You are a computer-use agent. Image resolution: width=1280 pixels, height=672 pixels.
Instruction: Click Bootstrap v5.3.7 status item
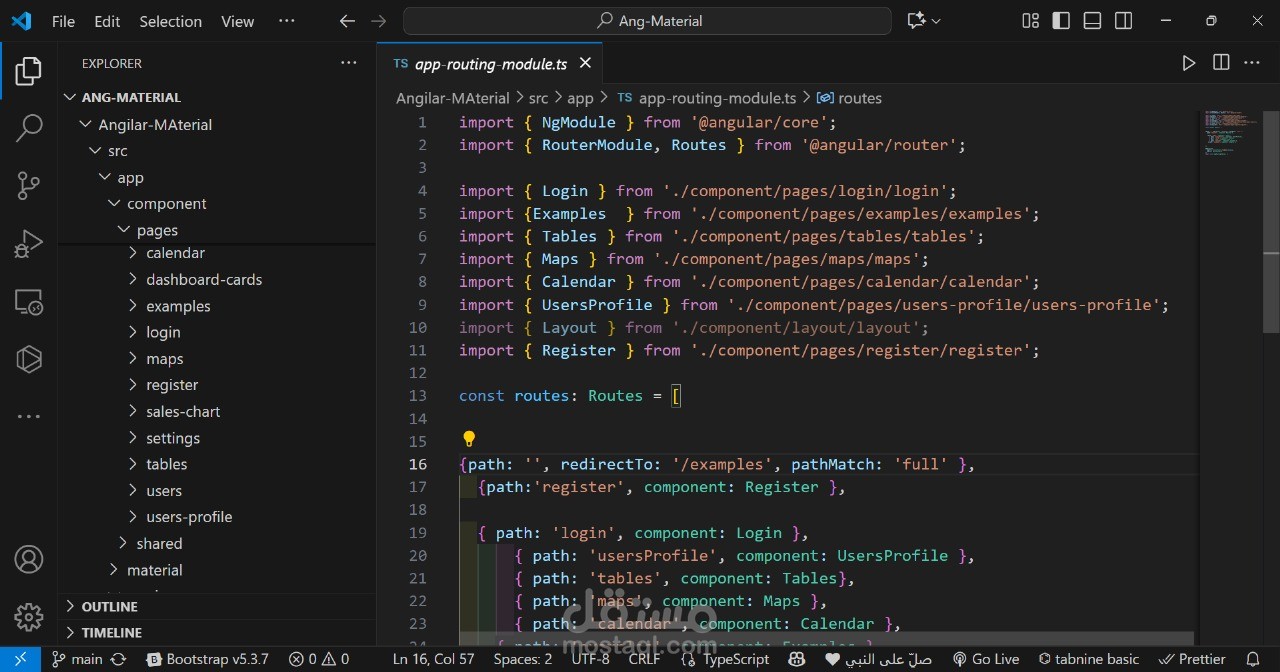point(208,659)
